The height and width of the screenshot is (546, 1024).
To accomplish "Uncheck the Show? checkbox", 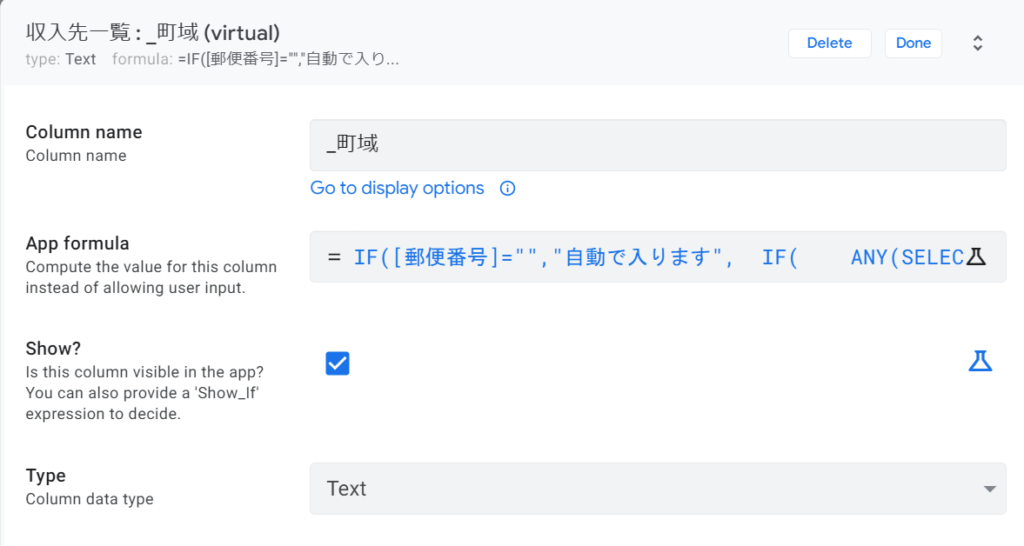I will [337, 363].
